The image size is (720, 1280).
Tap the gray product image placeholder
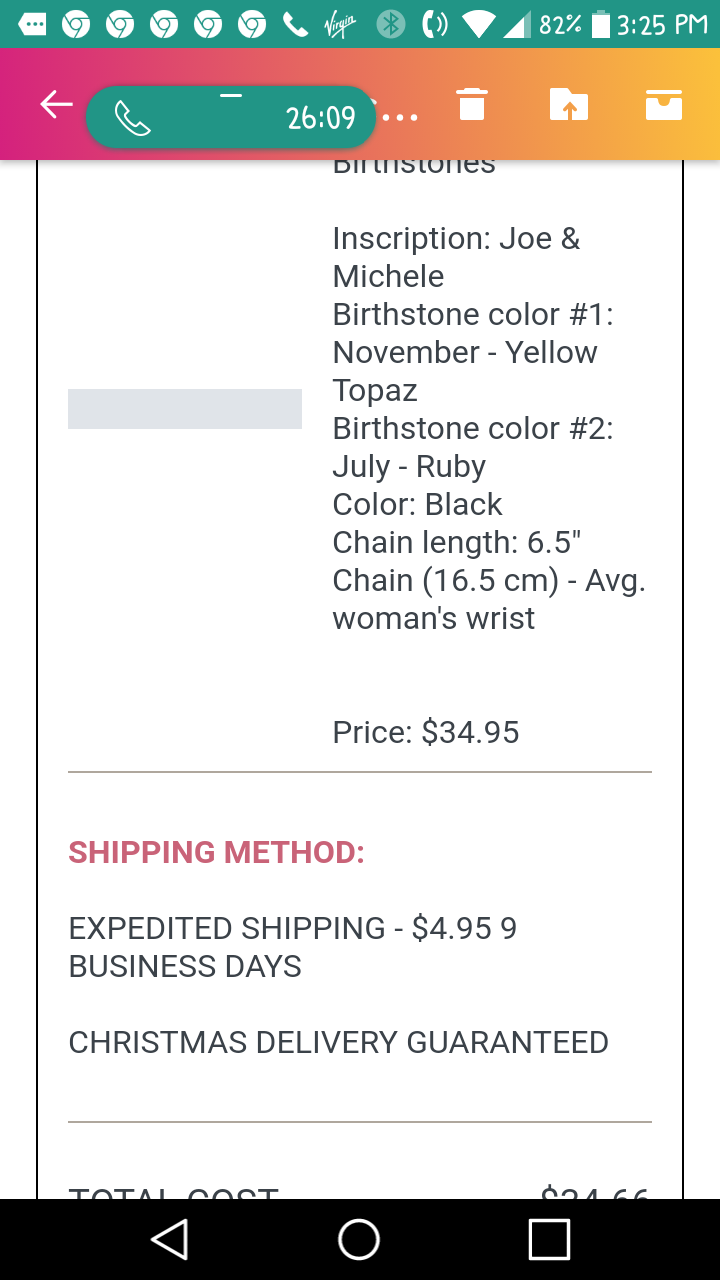coord(185,409)
